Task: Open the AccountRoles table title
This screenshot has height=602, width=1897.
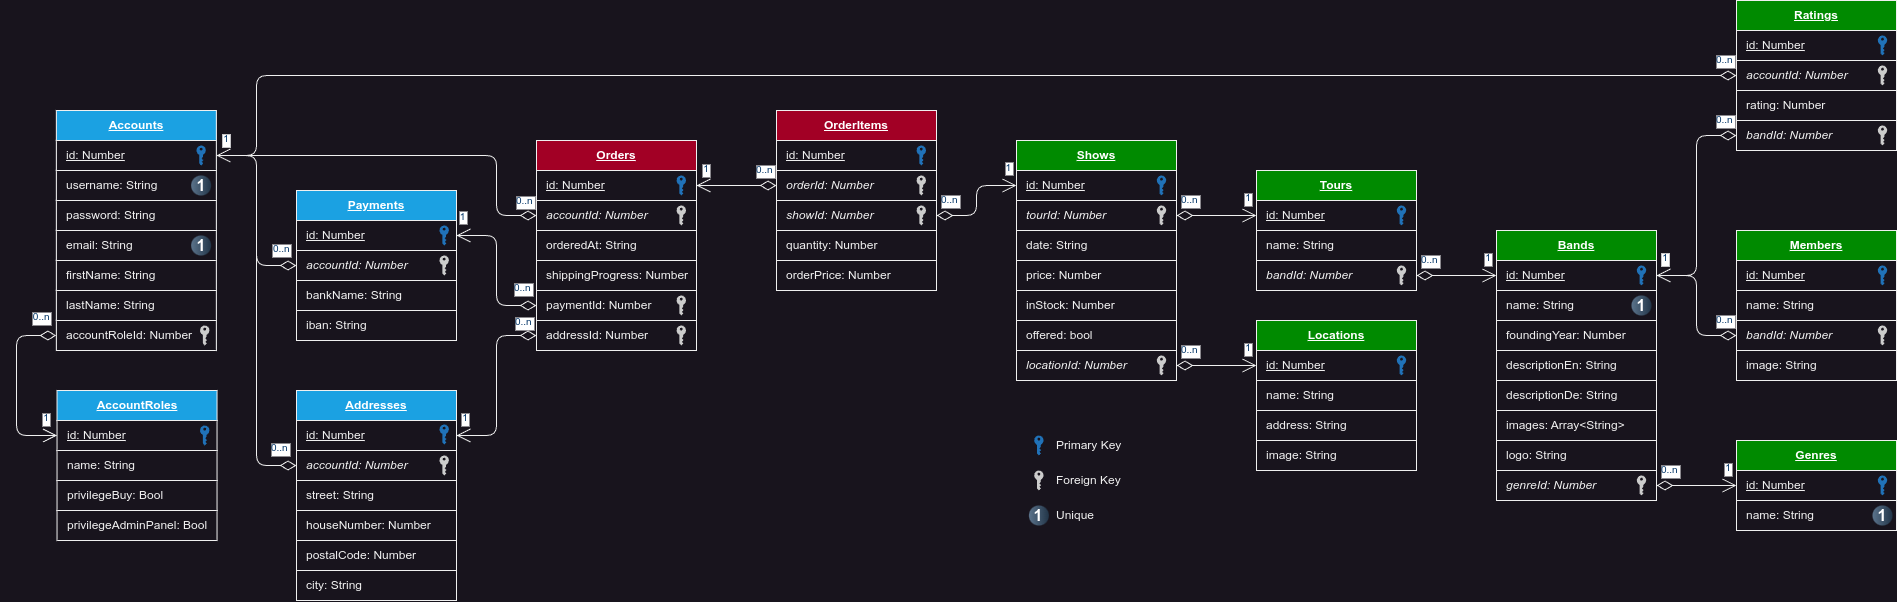Action: point(137,405)
